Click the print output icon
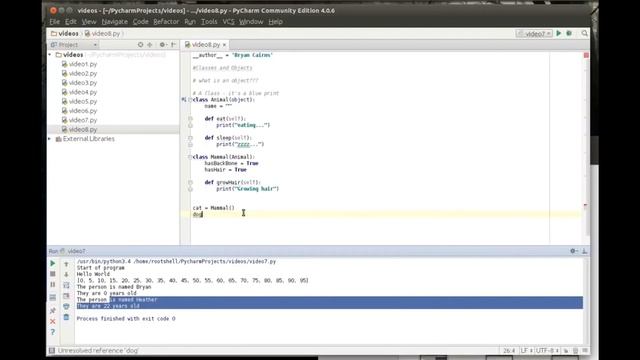Viewport: 640px width, 360px height. 67,306
